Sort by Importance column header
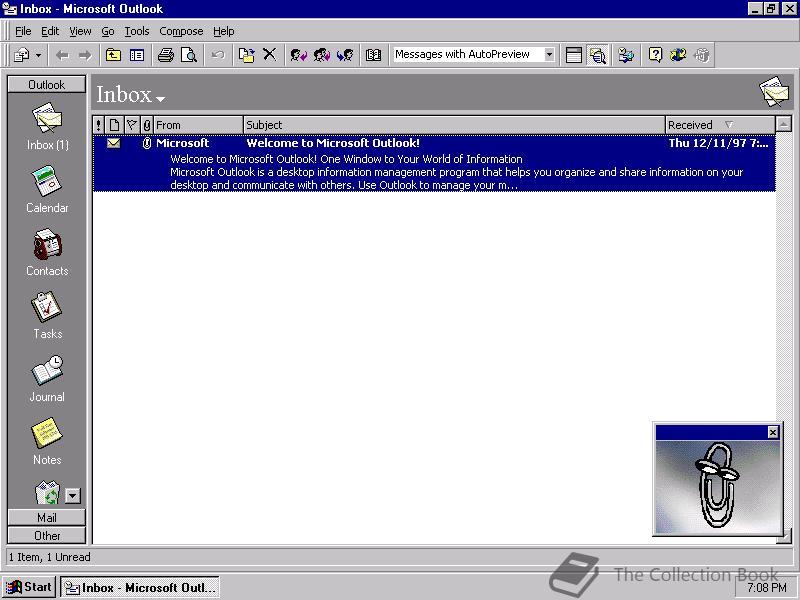 coord(98,125)
